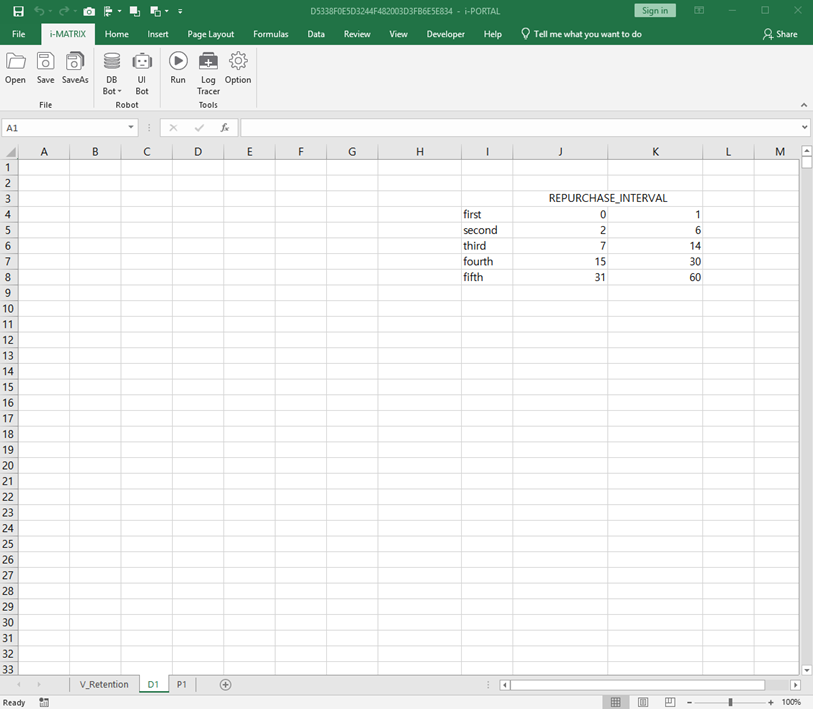Click the Insert Function fx button
The width and height of the screenshot is (813, 709).
[225, 127]
